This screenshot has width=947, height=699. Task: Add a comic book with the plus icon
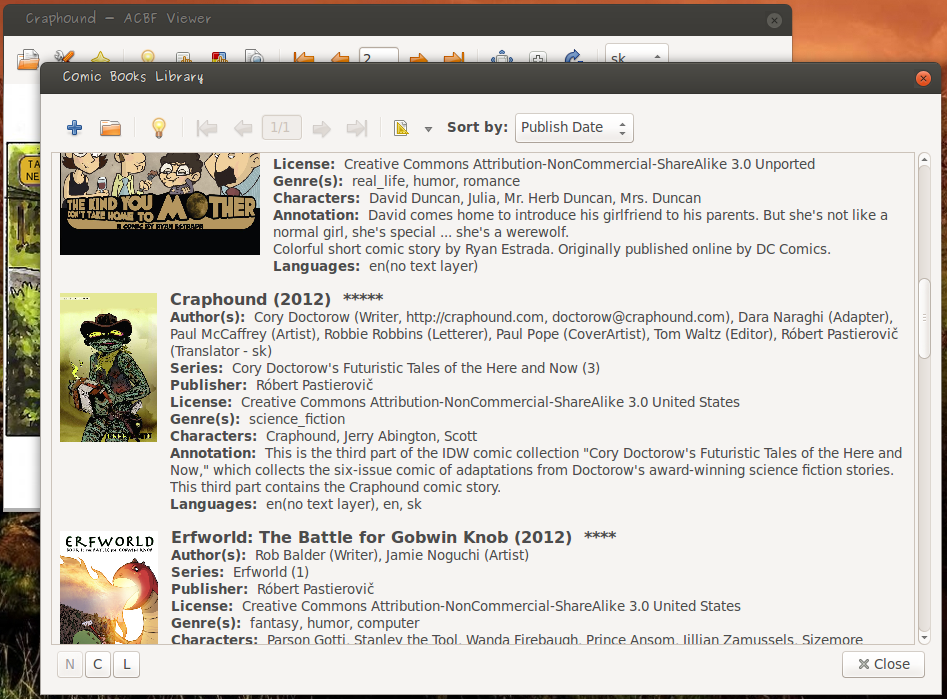tap(74, 127)
